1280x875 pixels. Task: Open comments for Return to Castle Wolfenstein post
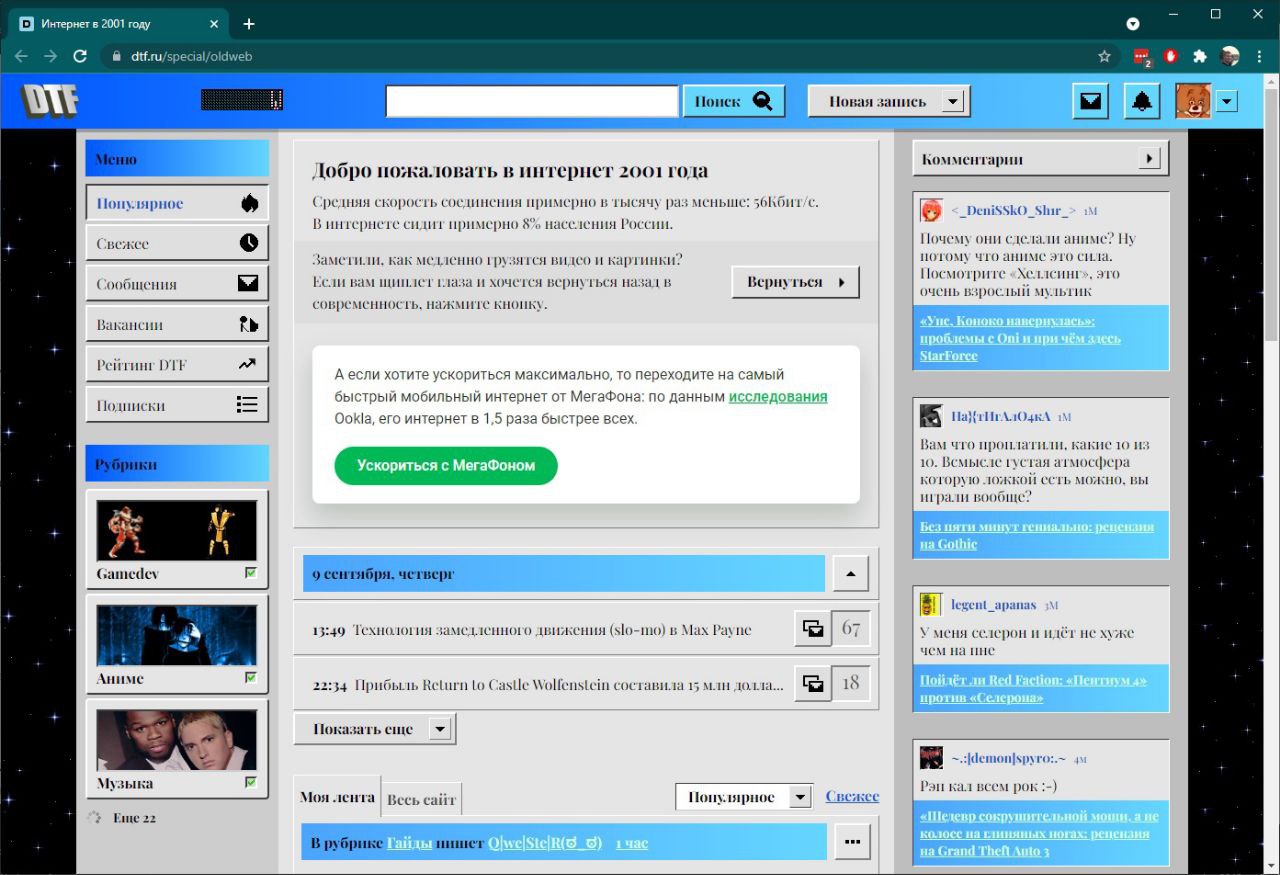(813, 684)
